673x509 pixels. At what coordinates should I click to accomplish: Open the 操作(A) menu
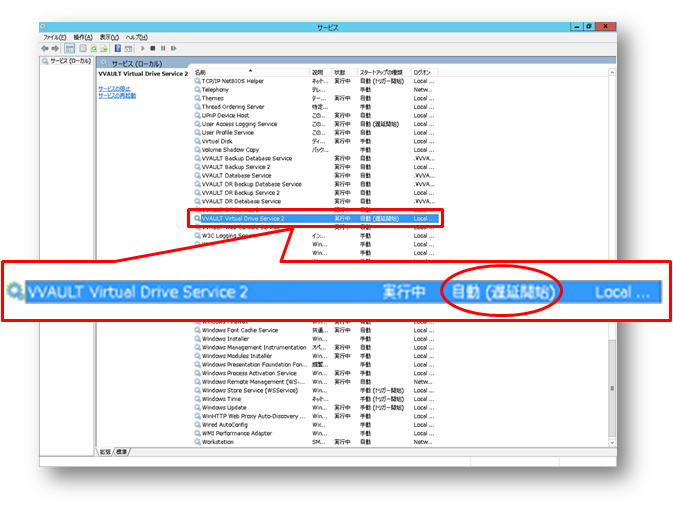83,37
